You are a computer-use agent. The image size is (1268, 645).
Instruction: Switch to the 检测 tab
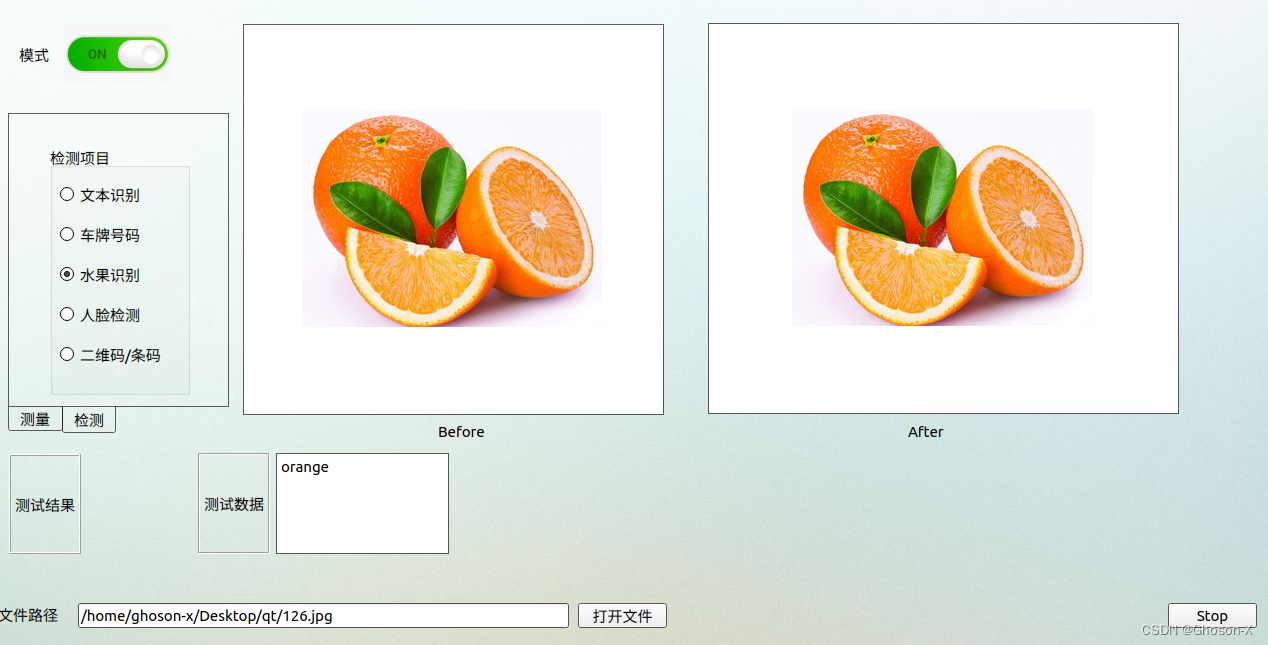tap(89, 420)
